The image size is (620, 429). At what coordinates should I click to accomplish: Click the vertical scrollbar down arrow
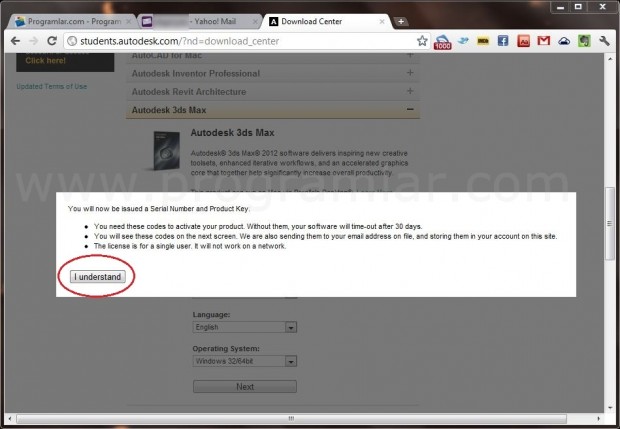[609, 407]
